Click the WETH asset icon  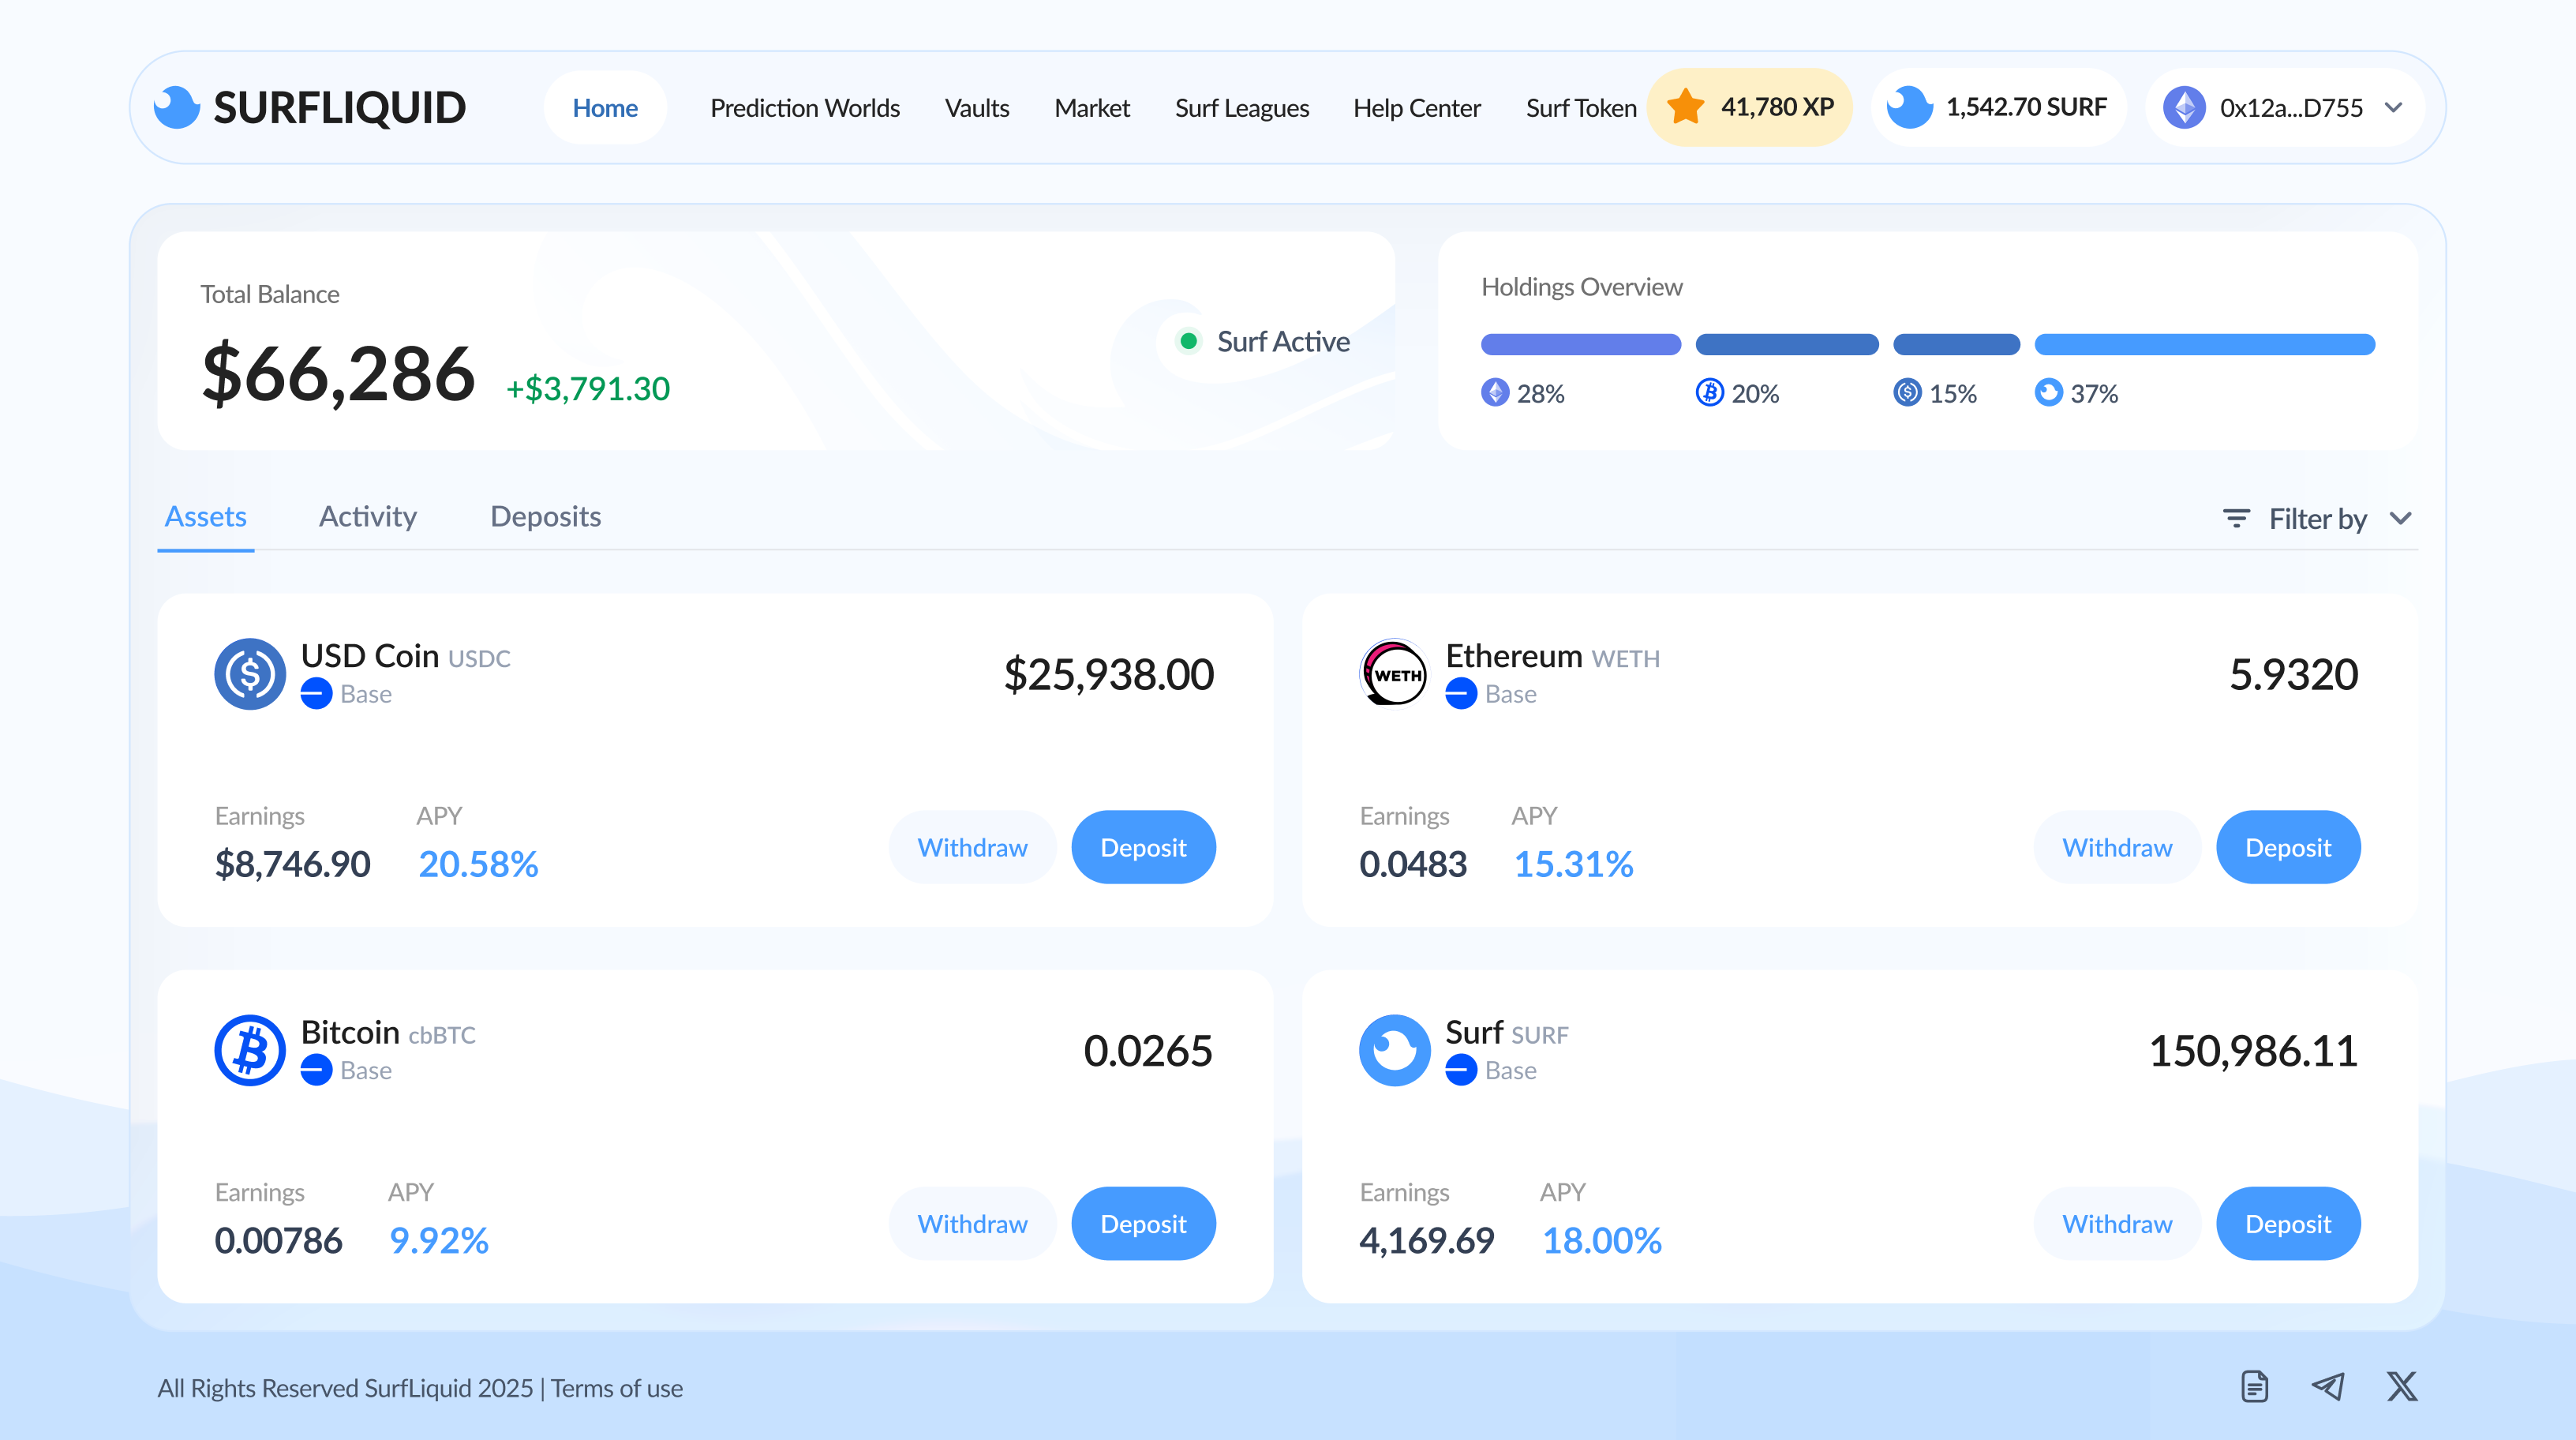pyautogui.click(x=1395, y=674)
